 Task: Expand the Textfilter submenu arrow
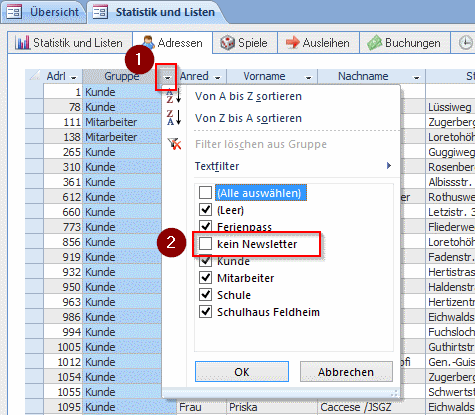click(389, 166)
